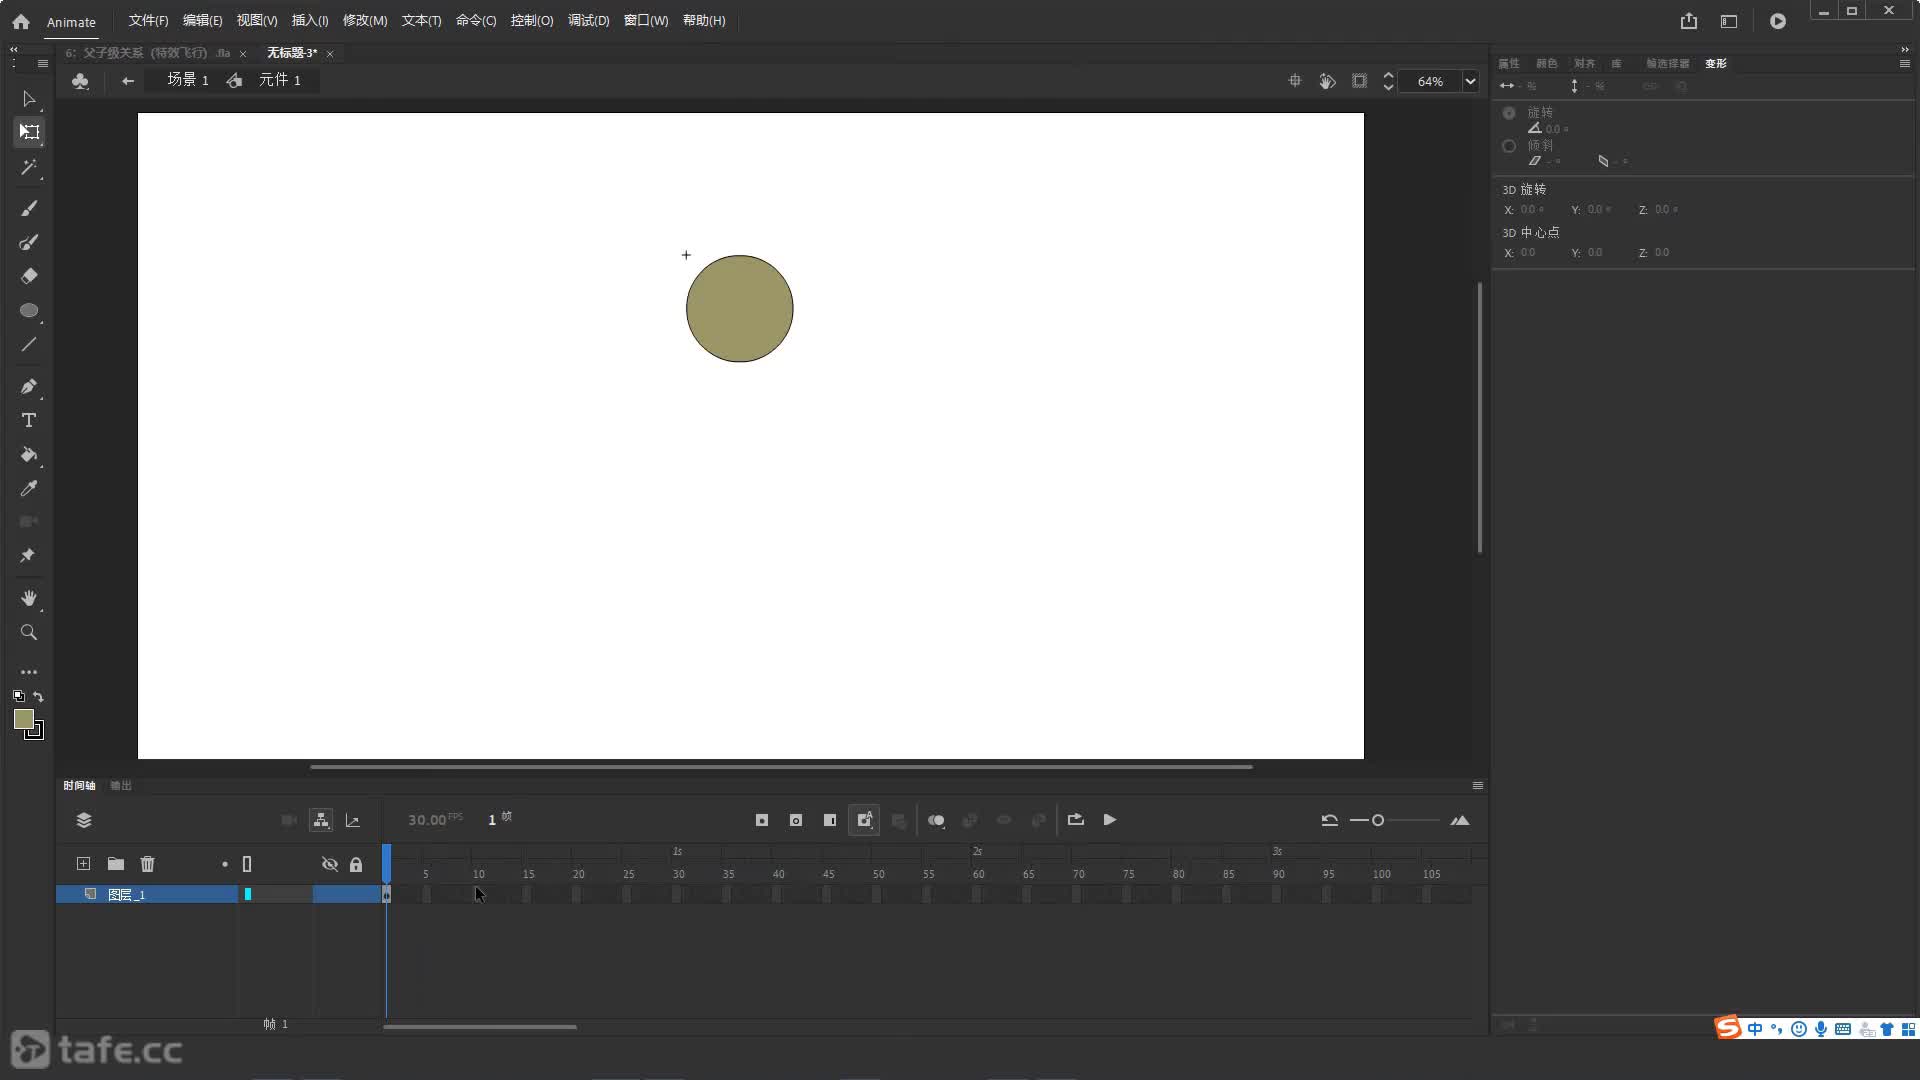Select the Eyedropper tool
The height and width of the screenshot is (1080, 1920).
(x=29, y=488)
